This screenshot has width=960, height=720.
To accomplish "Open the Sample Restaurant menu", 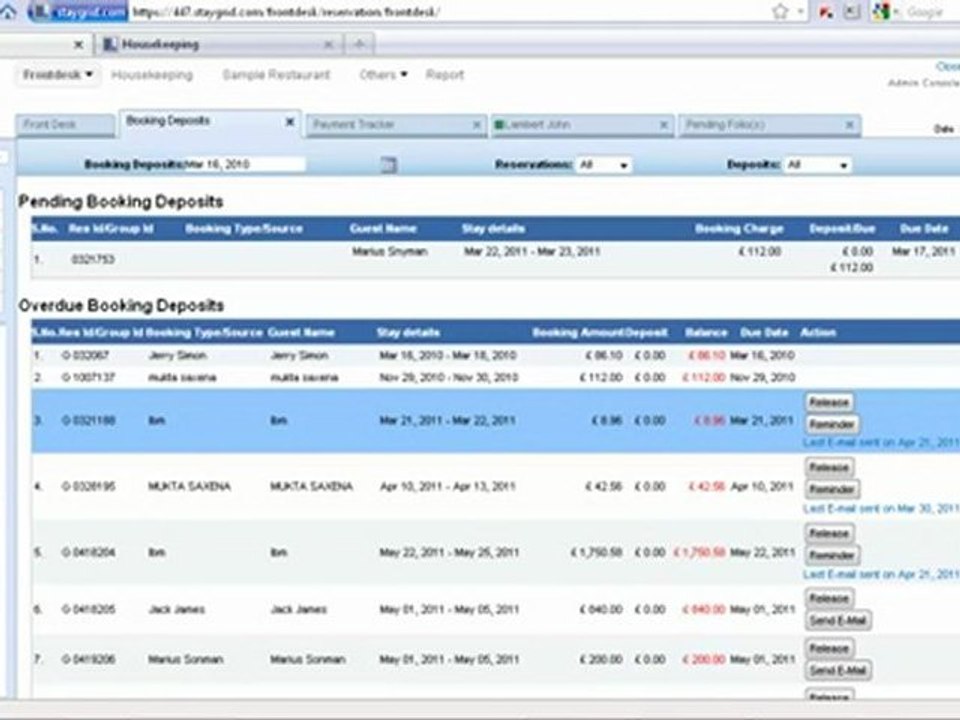I will tap(276, 75).
